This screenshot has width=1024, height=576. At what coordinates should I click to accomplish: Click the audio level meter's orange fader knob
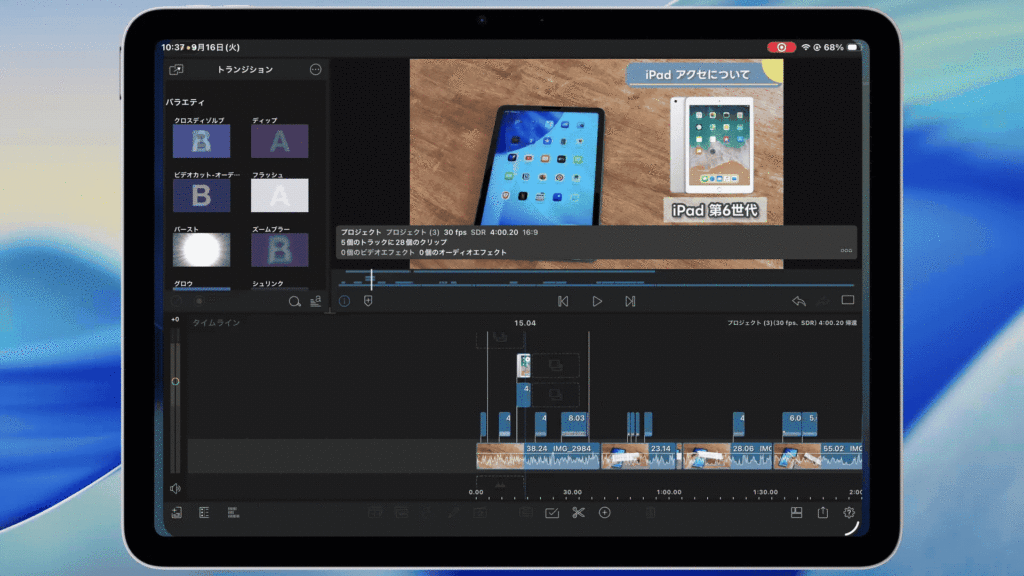tap(175, 381)
